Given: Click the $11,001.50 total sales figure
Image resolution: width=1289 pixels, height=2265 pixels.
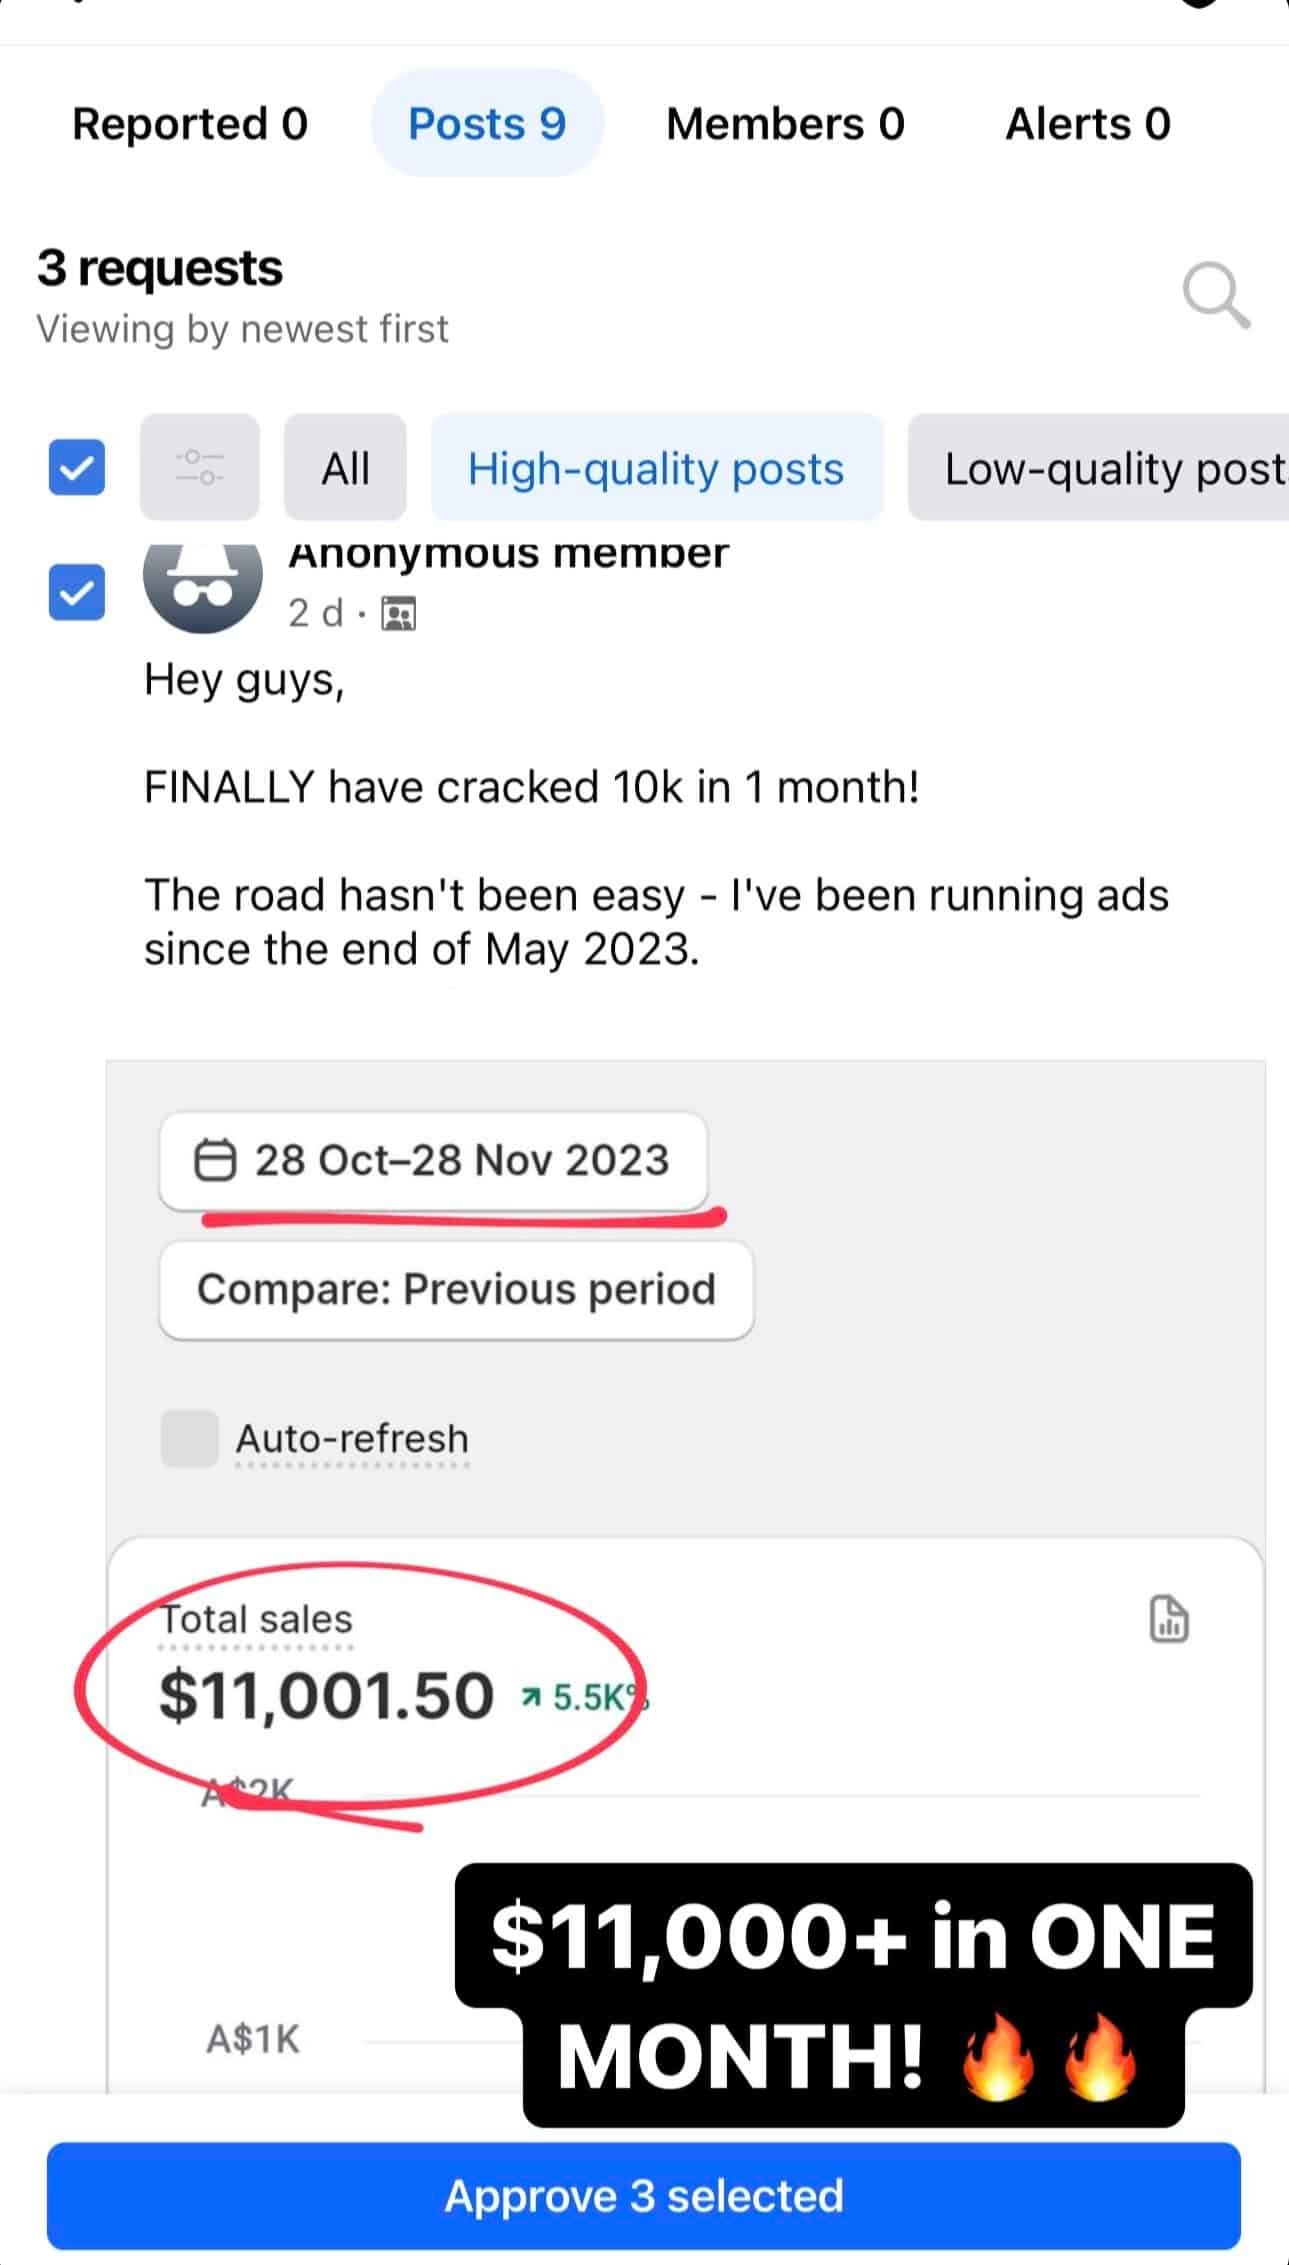Looking at the screenshot, I should [x=326, y=1695].
